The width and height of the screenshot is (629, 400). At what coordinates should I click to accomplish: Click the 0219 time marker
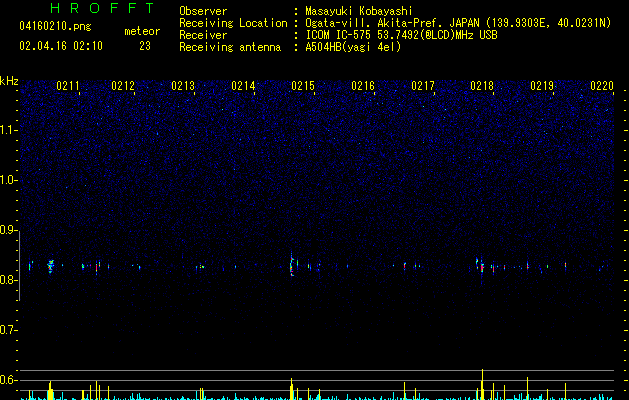click(x=542, y=86)
